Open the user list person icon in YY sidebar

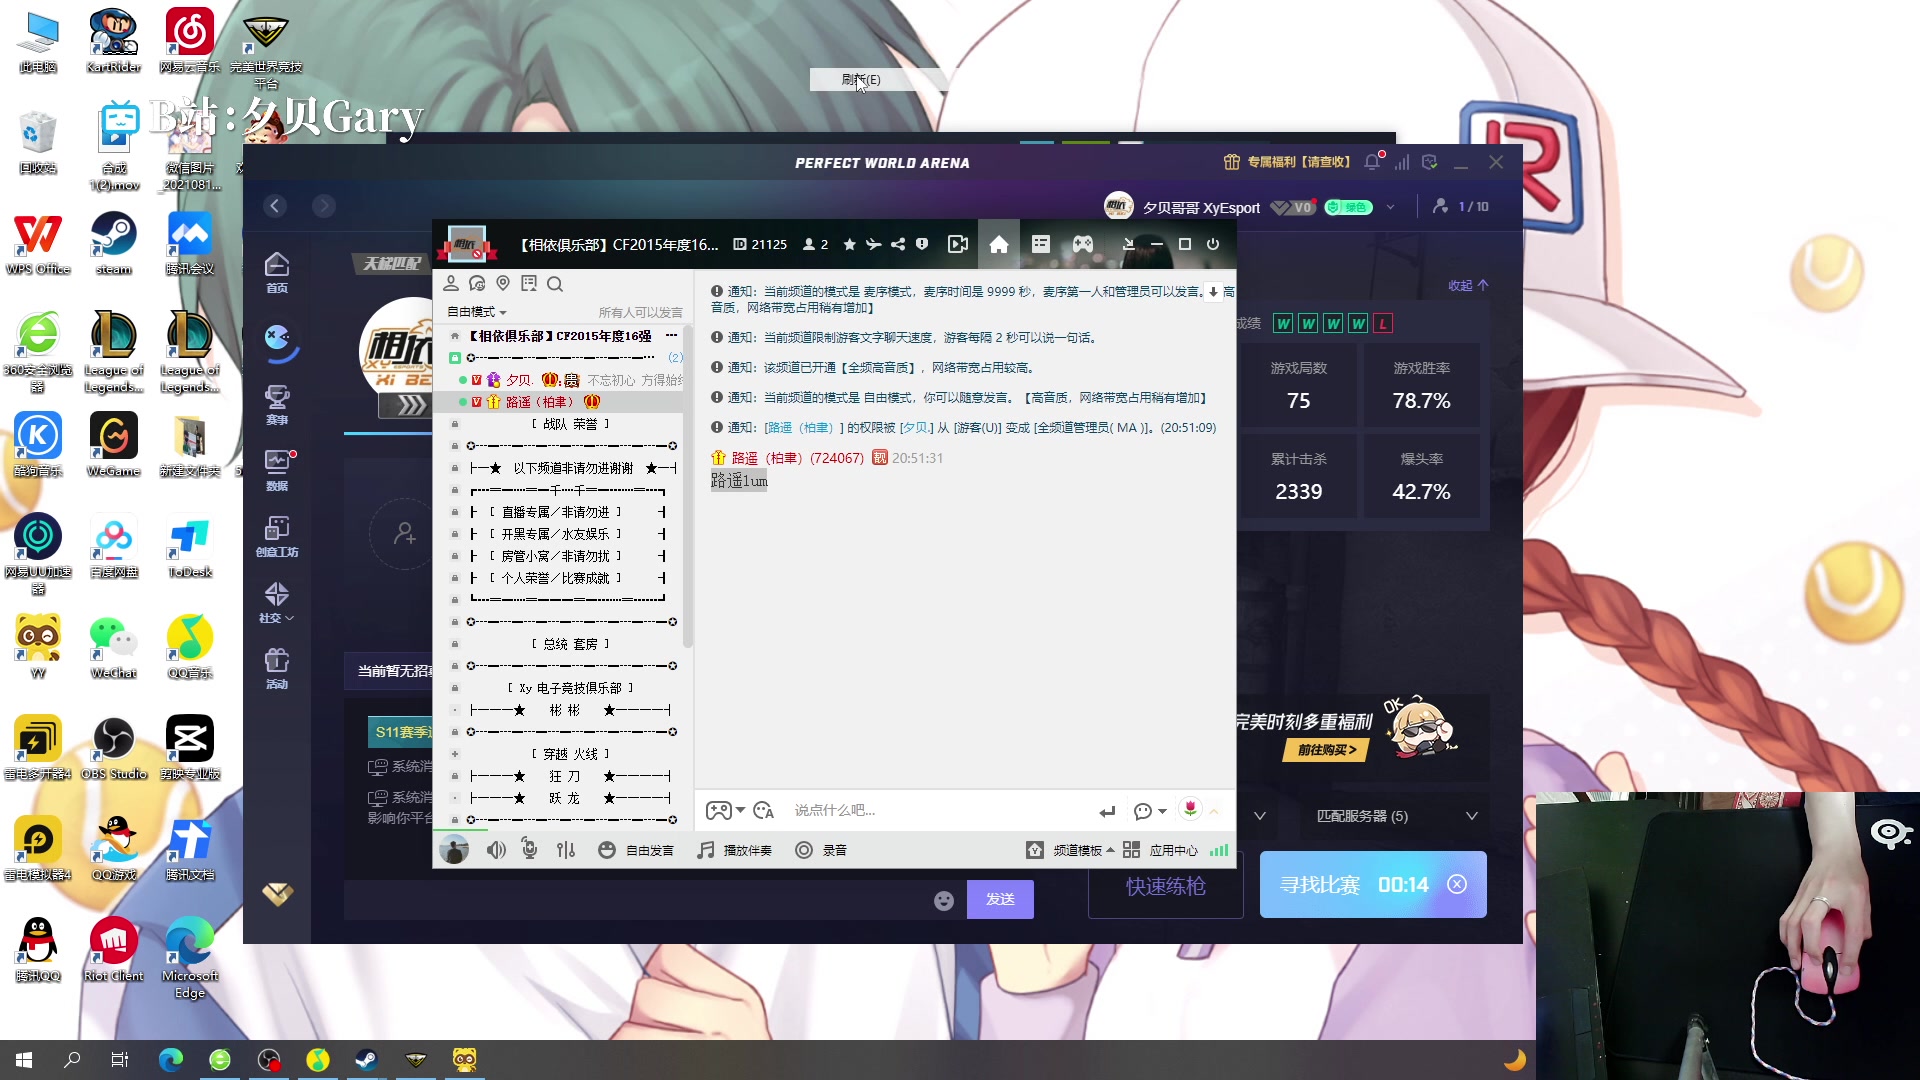pos(451,284)
